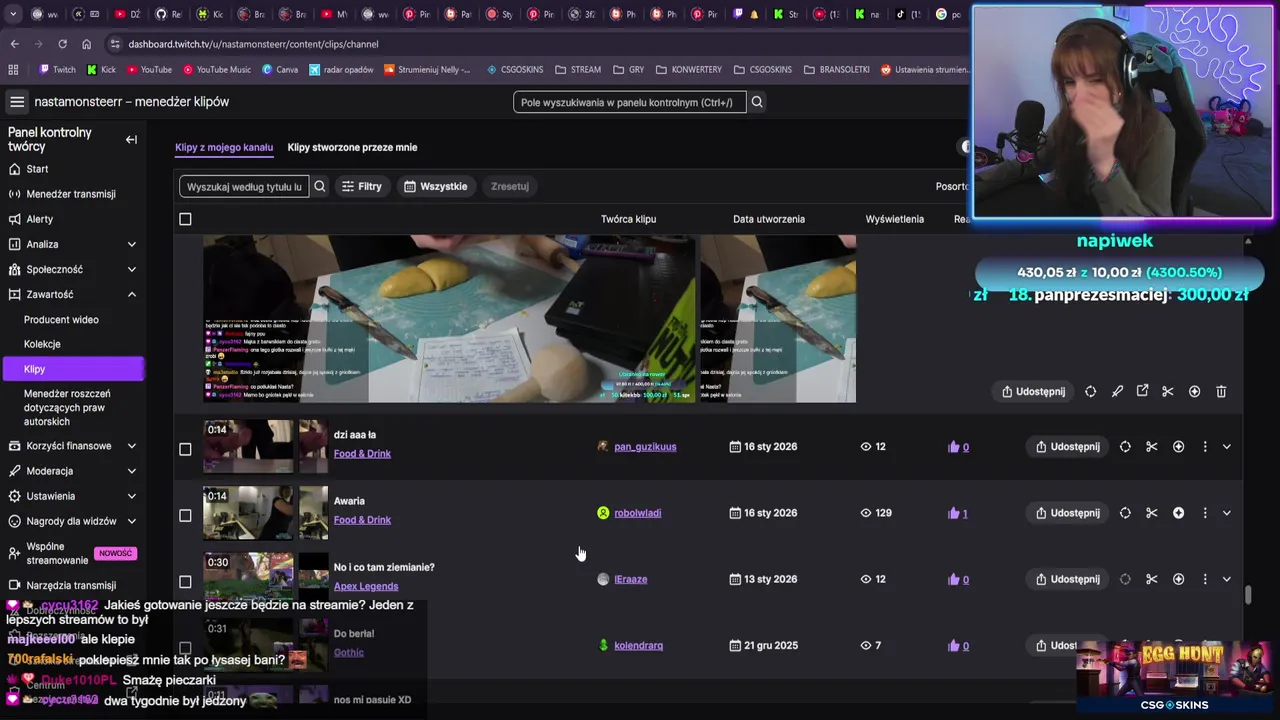Edit the expanded clip with pencil icon

pos(1117,392)
